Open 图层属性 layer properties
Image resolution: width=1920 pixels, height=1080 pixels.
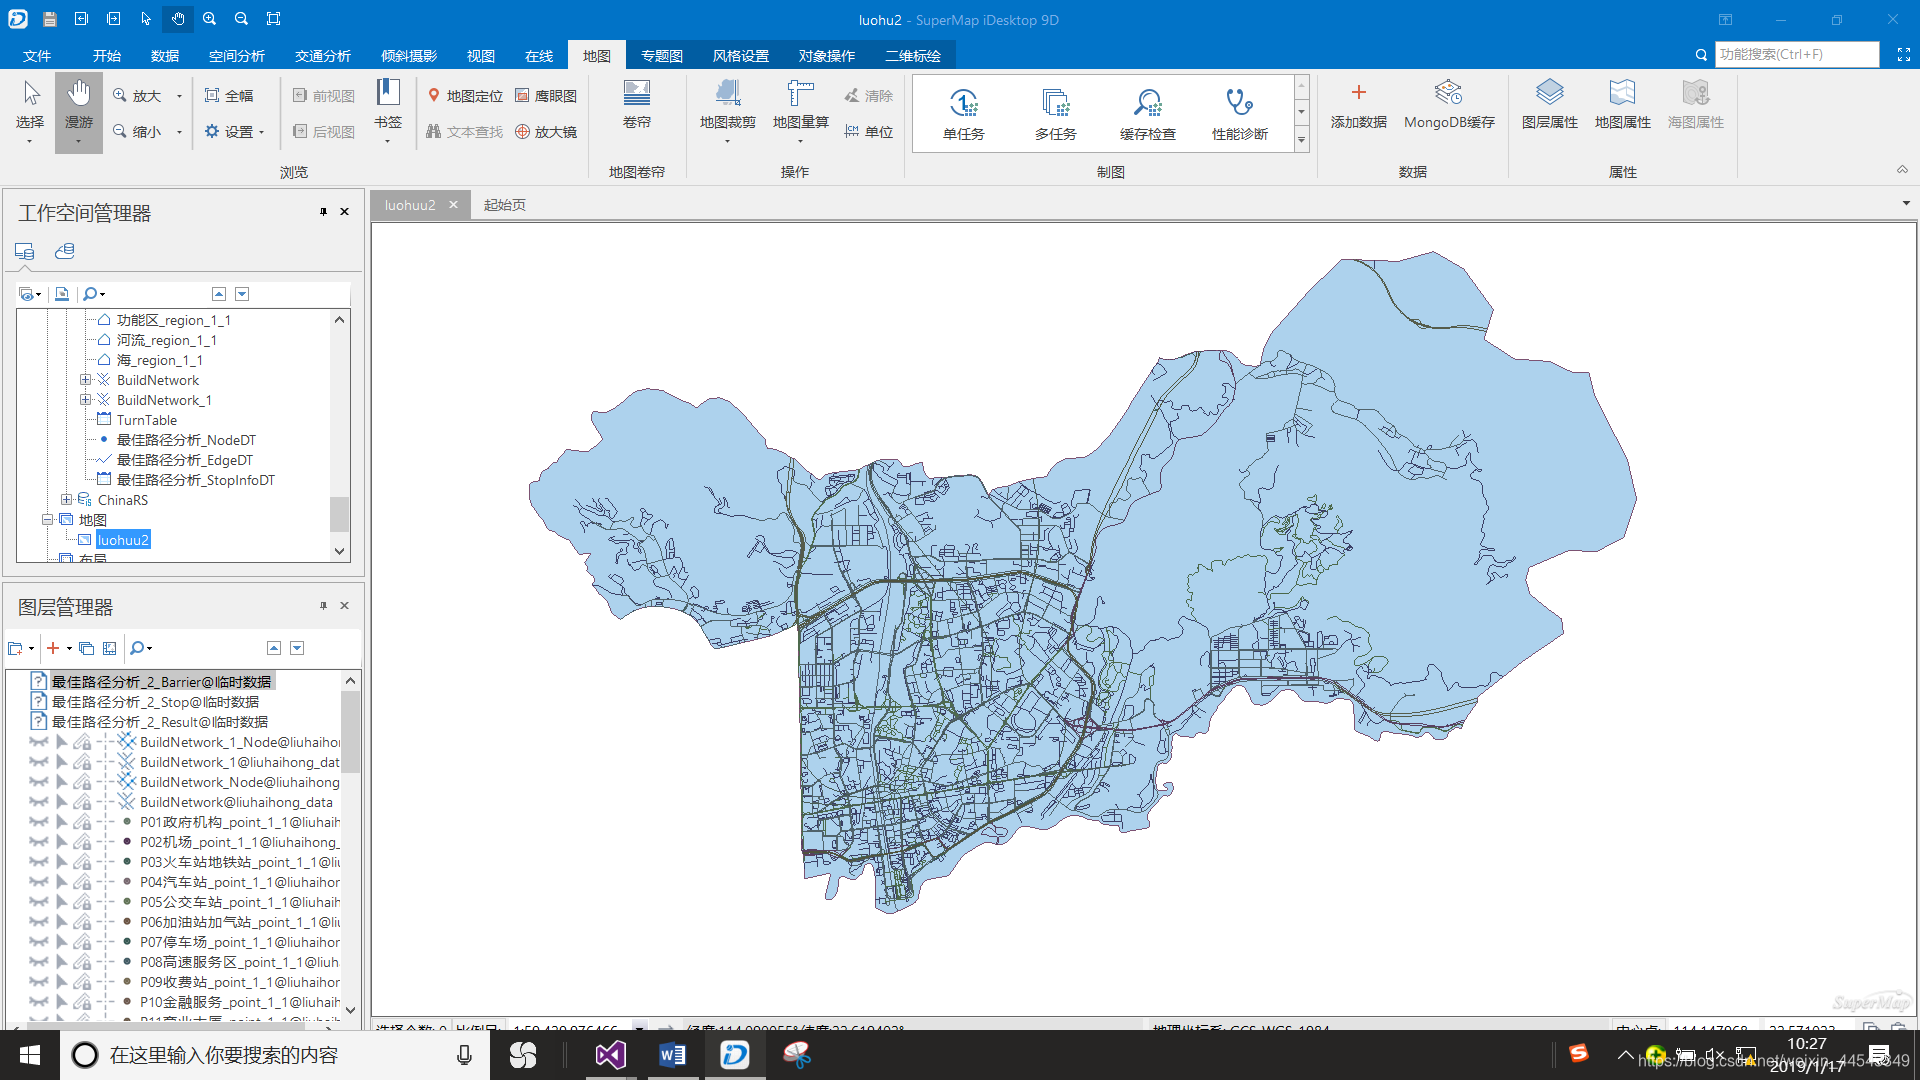[x=1550, y=104]
